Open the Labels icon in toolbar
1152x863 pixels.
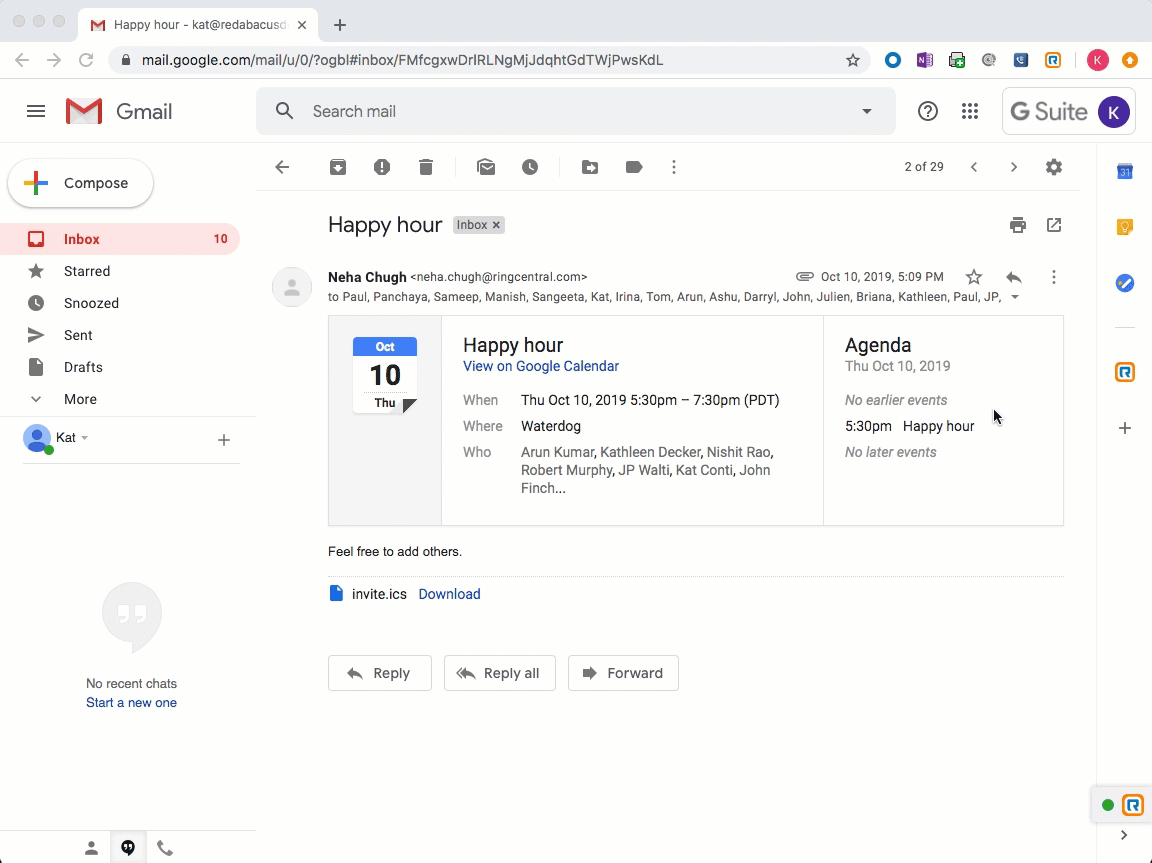[634, 167]
